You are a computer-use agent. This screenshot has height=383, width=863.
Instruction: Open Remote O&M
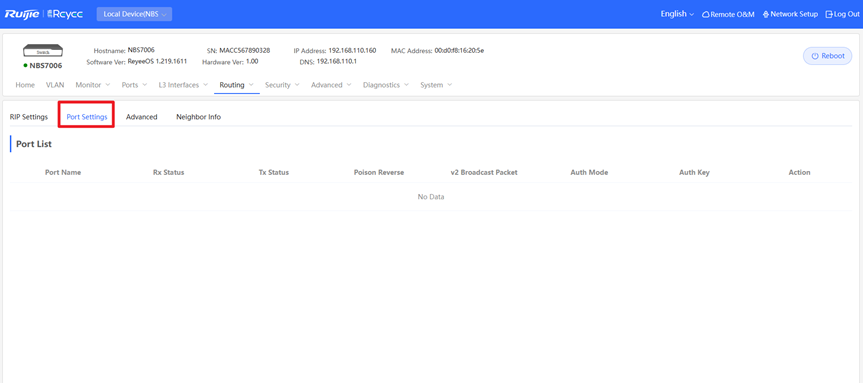(728, 14)
